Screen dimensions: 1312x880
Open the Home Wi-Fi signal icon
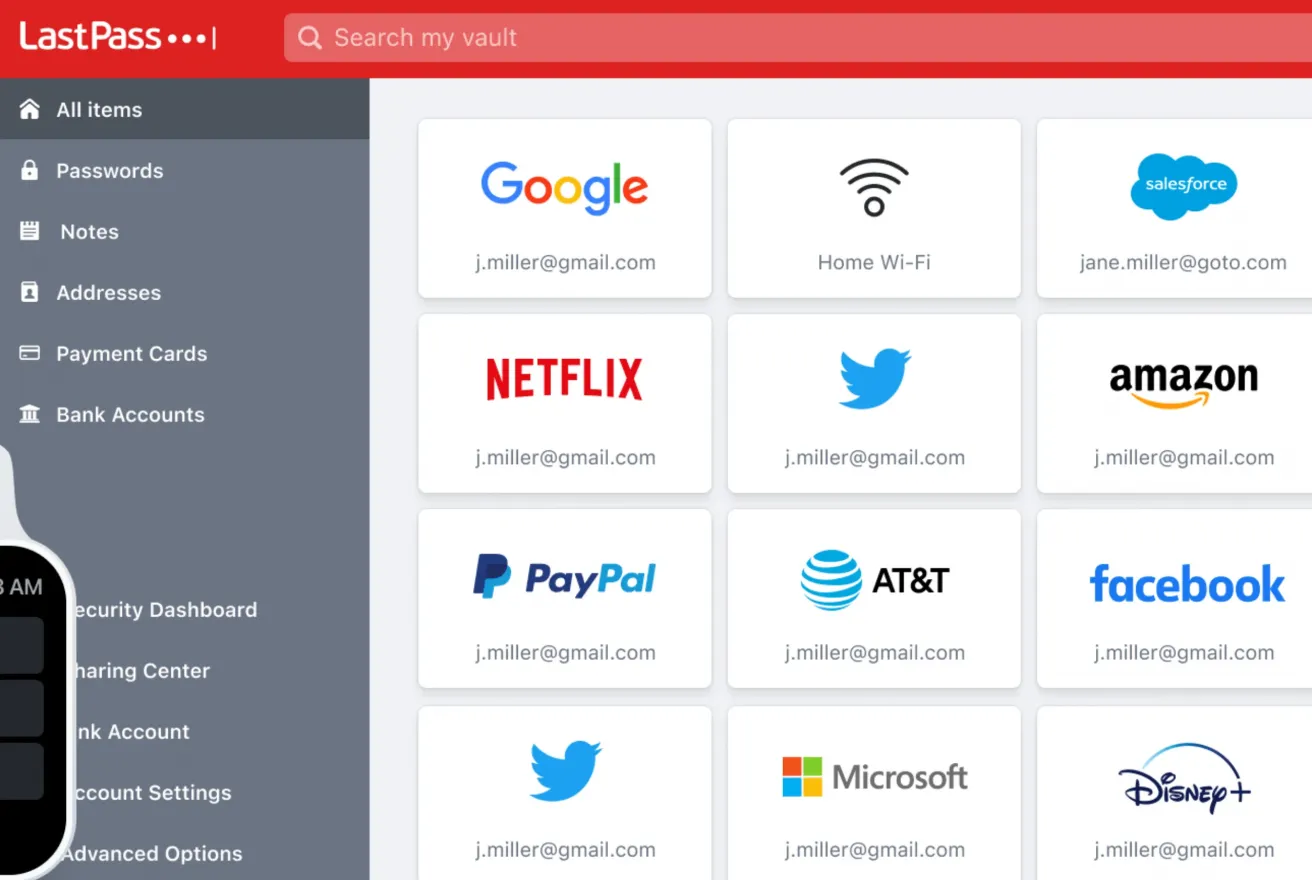pos(874,187)
